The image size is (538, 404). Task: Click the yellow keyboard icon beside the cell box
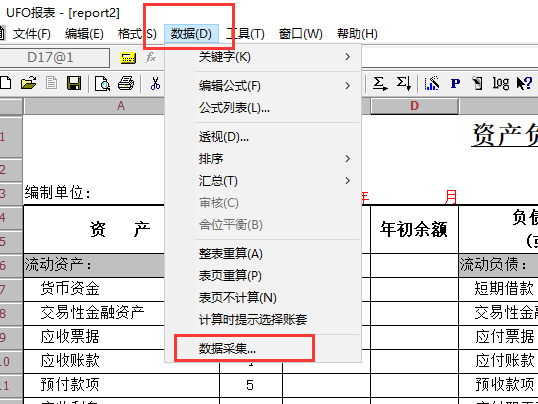[x=128, y=58]
